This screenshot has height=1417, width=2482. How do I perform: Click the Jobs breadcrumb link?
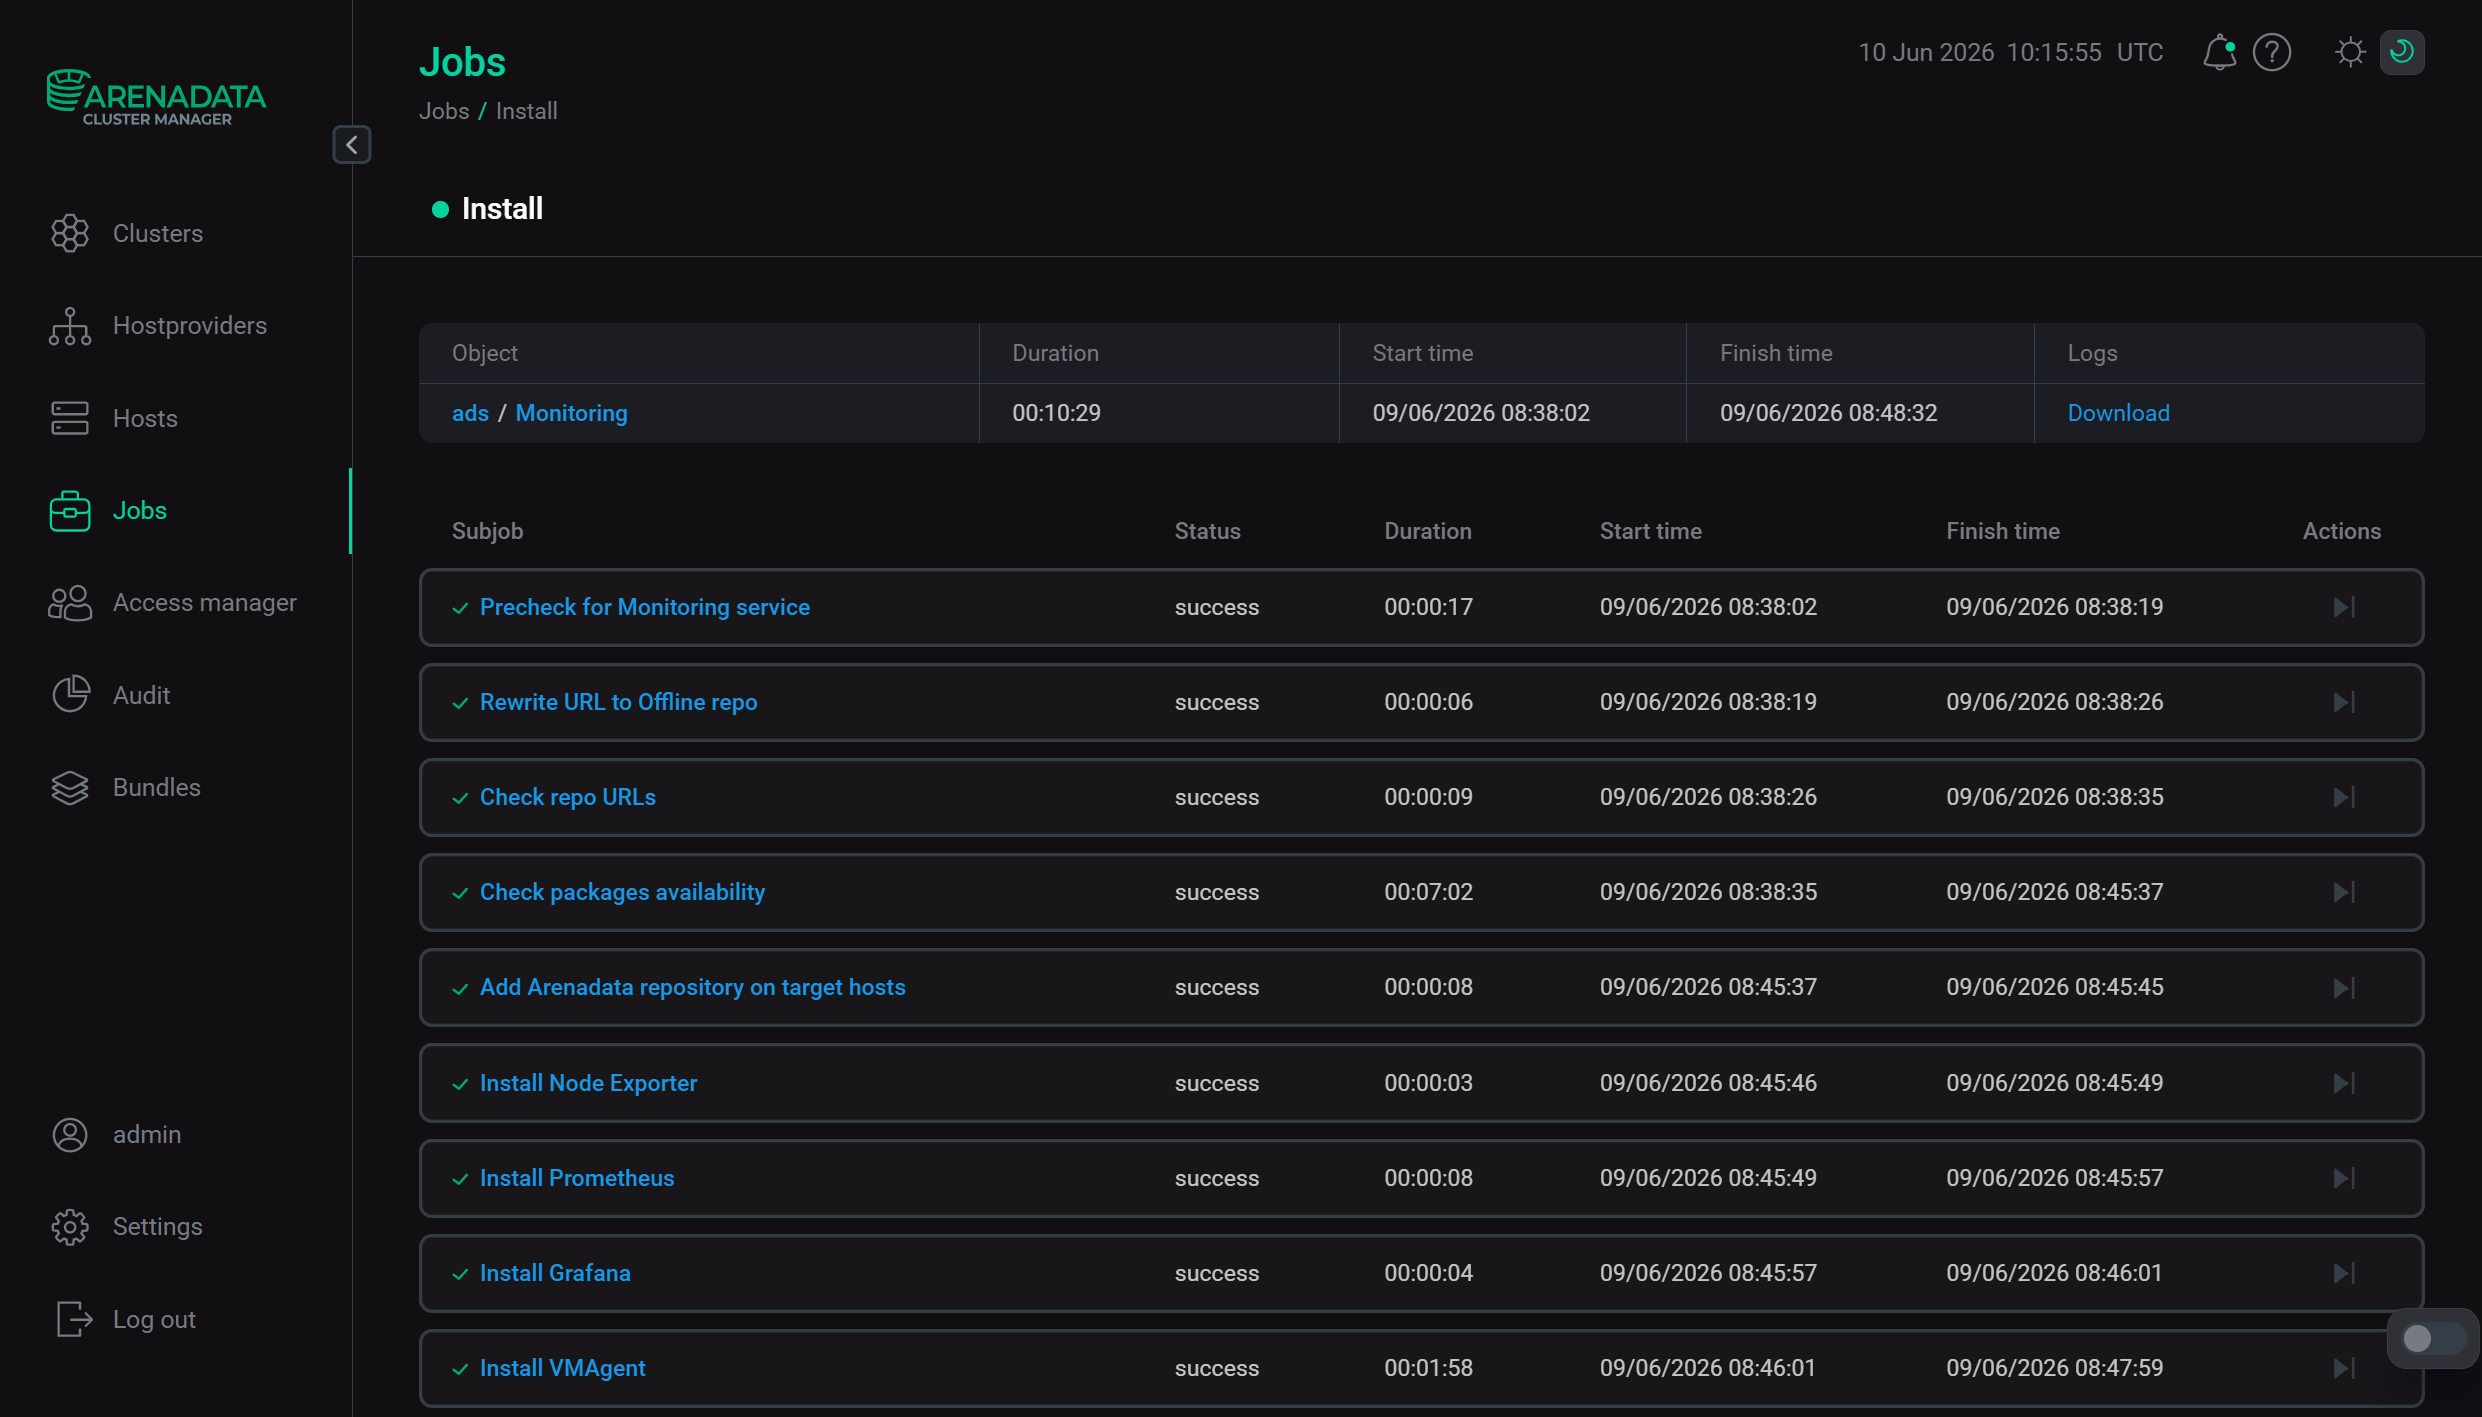(x=444, y=111)
